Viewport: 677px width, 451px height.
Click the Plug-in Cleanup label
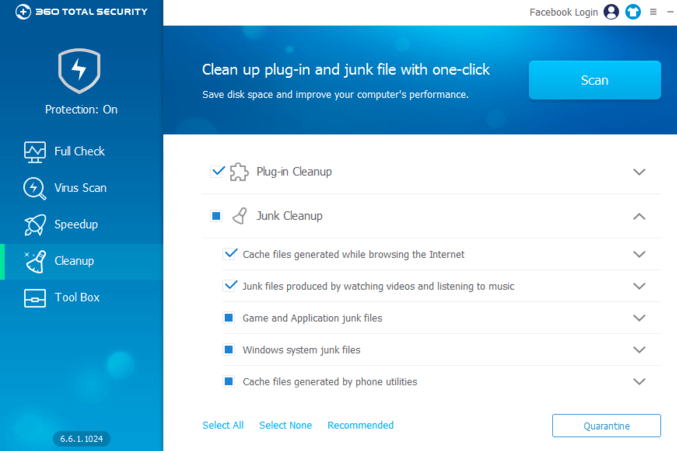pyautogui.click(x=294, y=172)
